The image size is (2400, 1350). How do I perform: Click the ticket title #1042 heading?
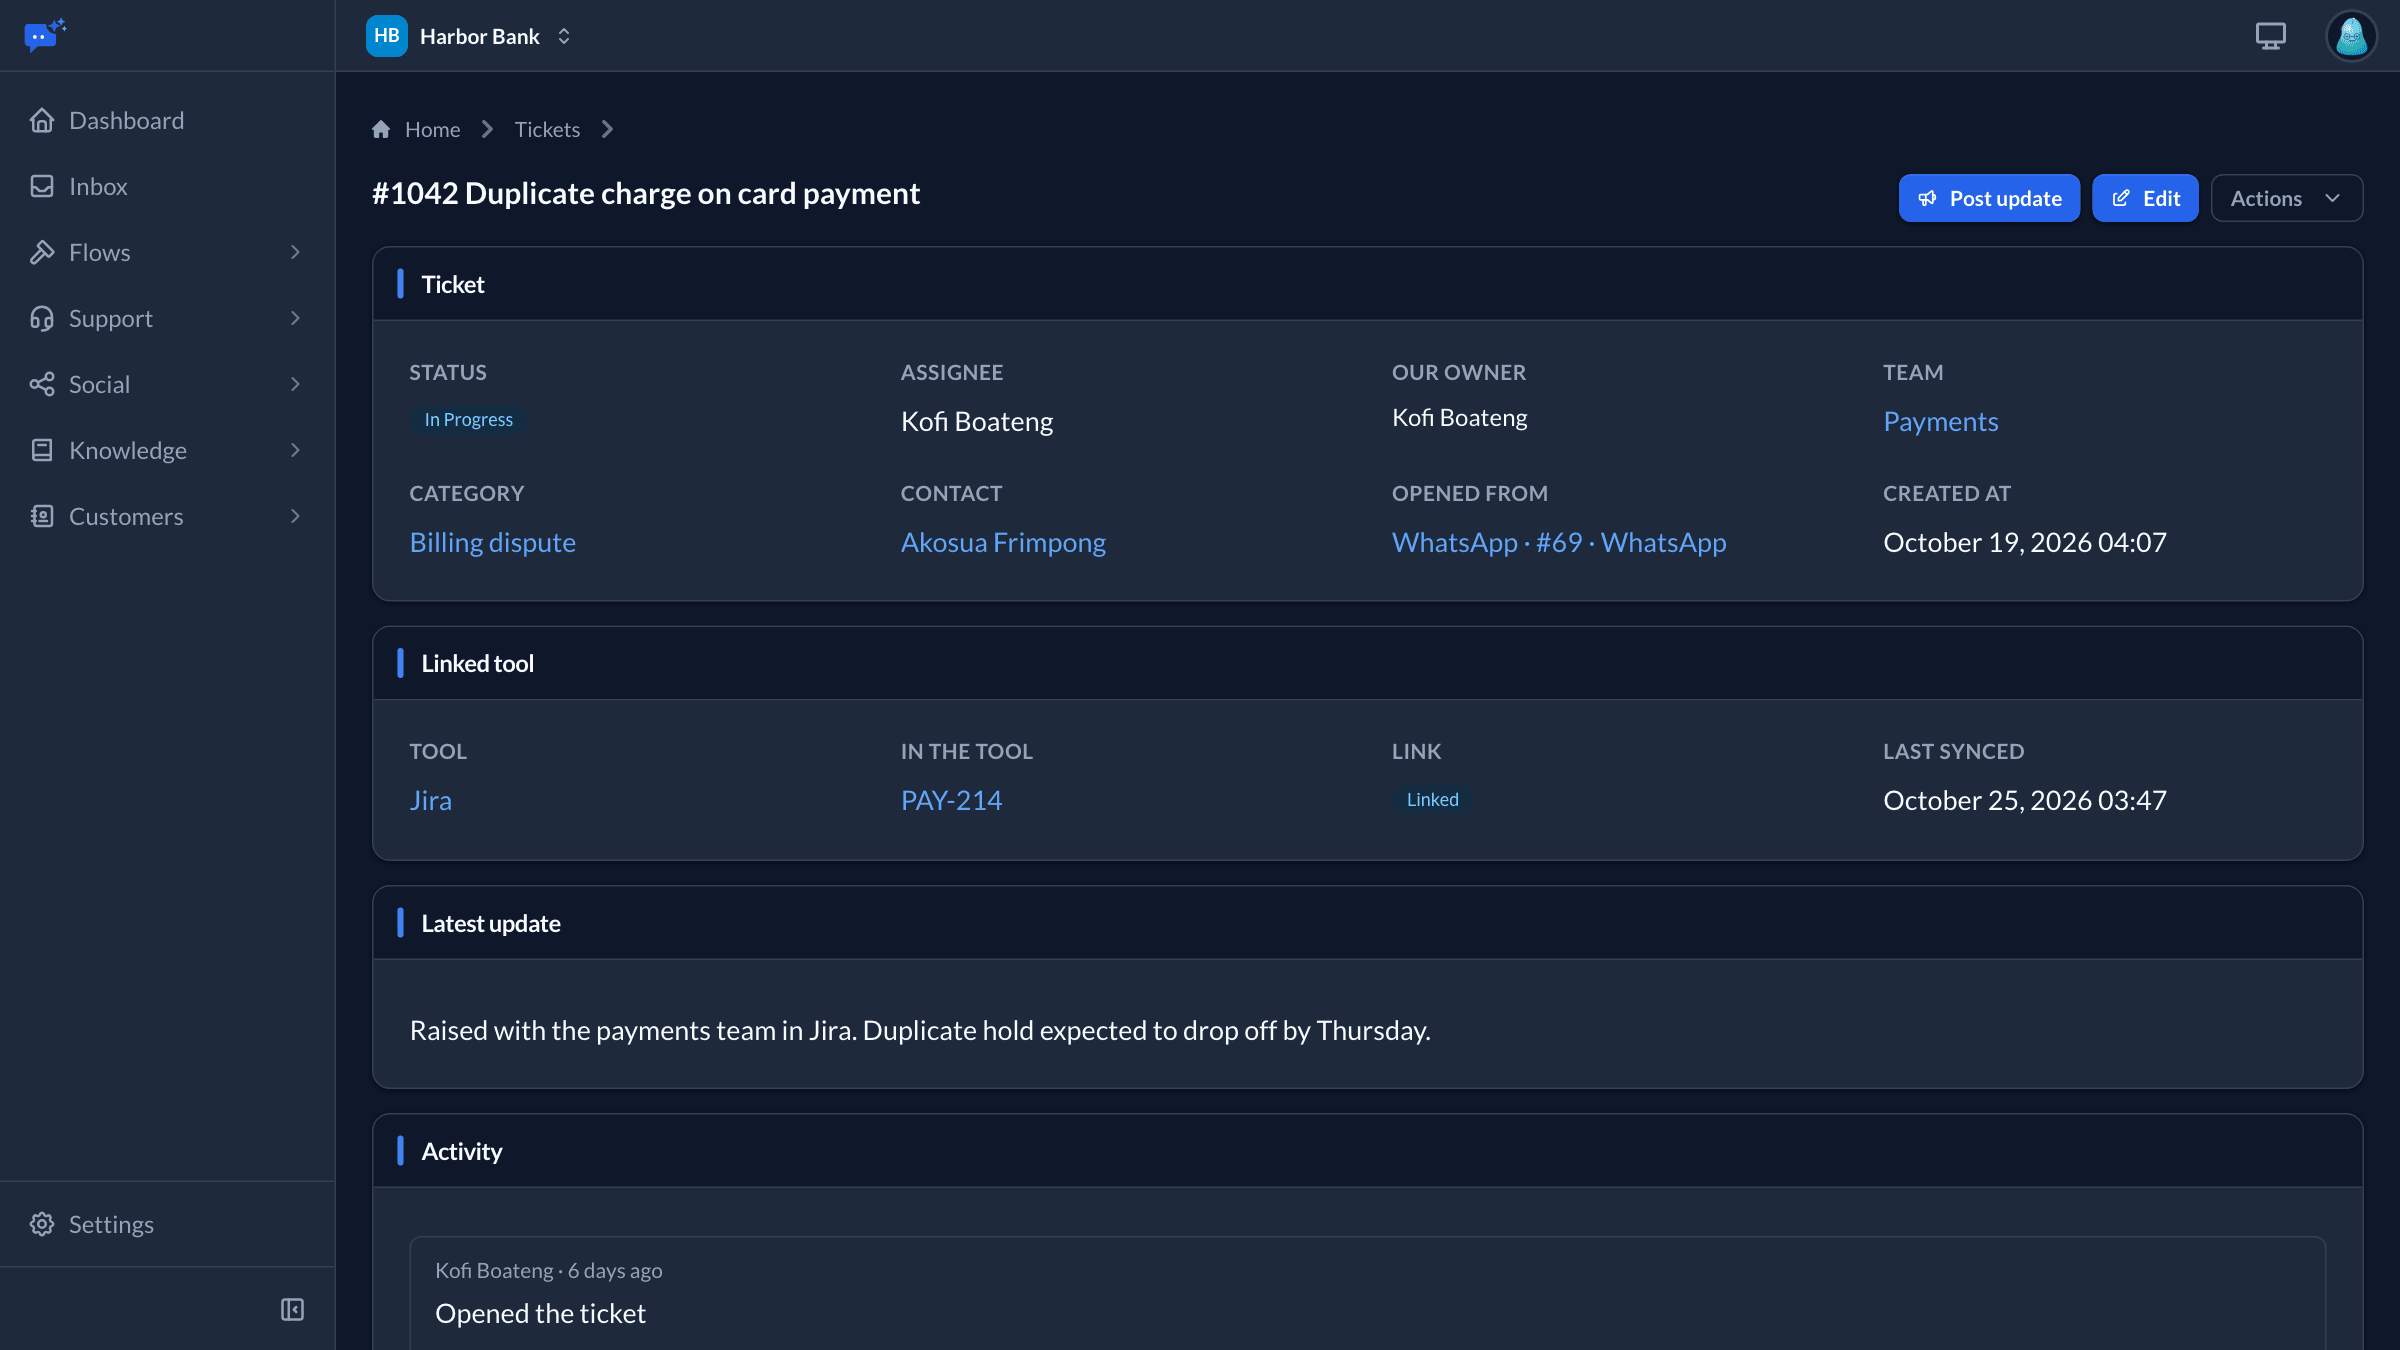[646, 193]
